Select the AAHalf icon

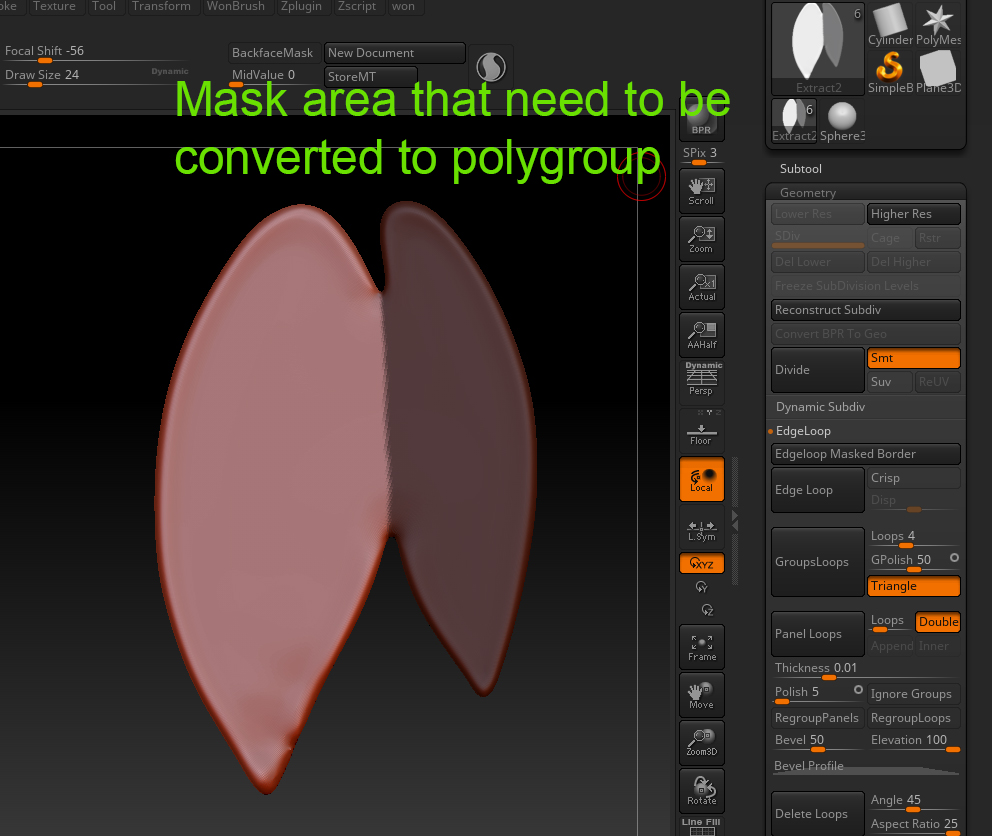tap(701, 335)
